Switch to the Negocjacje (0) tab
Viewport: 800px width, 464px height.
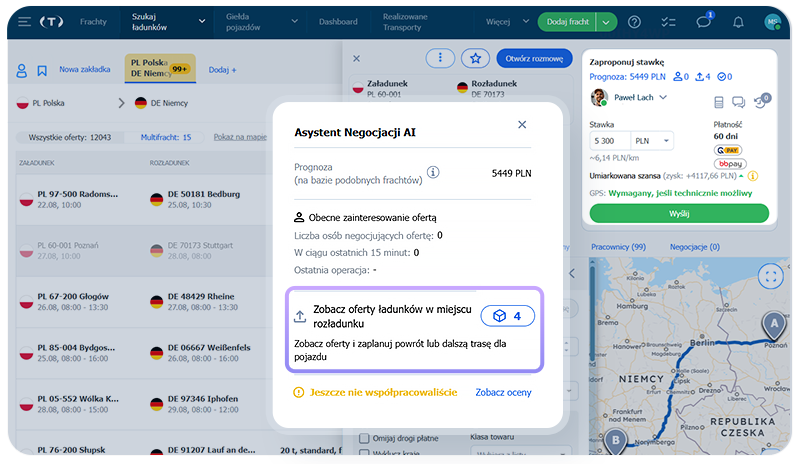coord(695,247)
